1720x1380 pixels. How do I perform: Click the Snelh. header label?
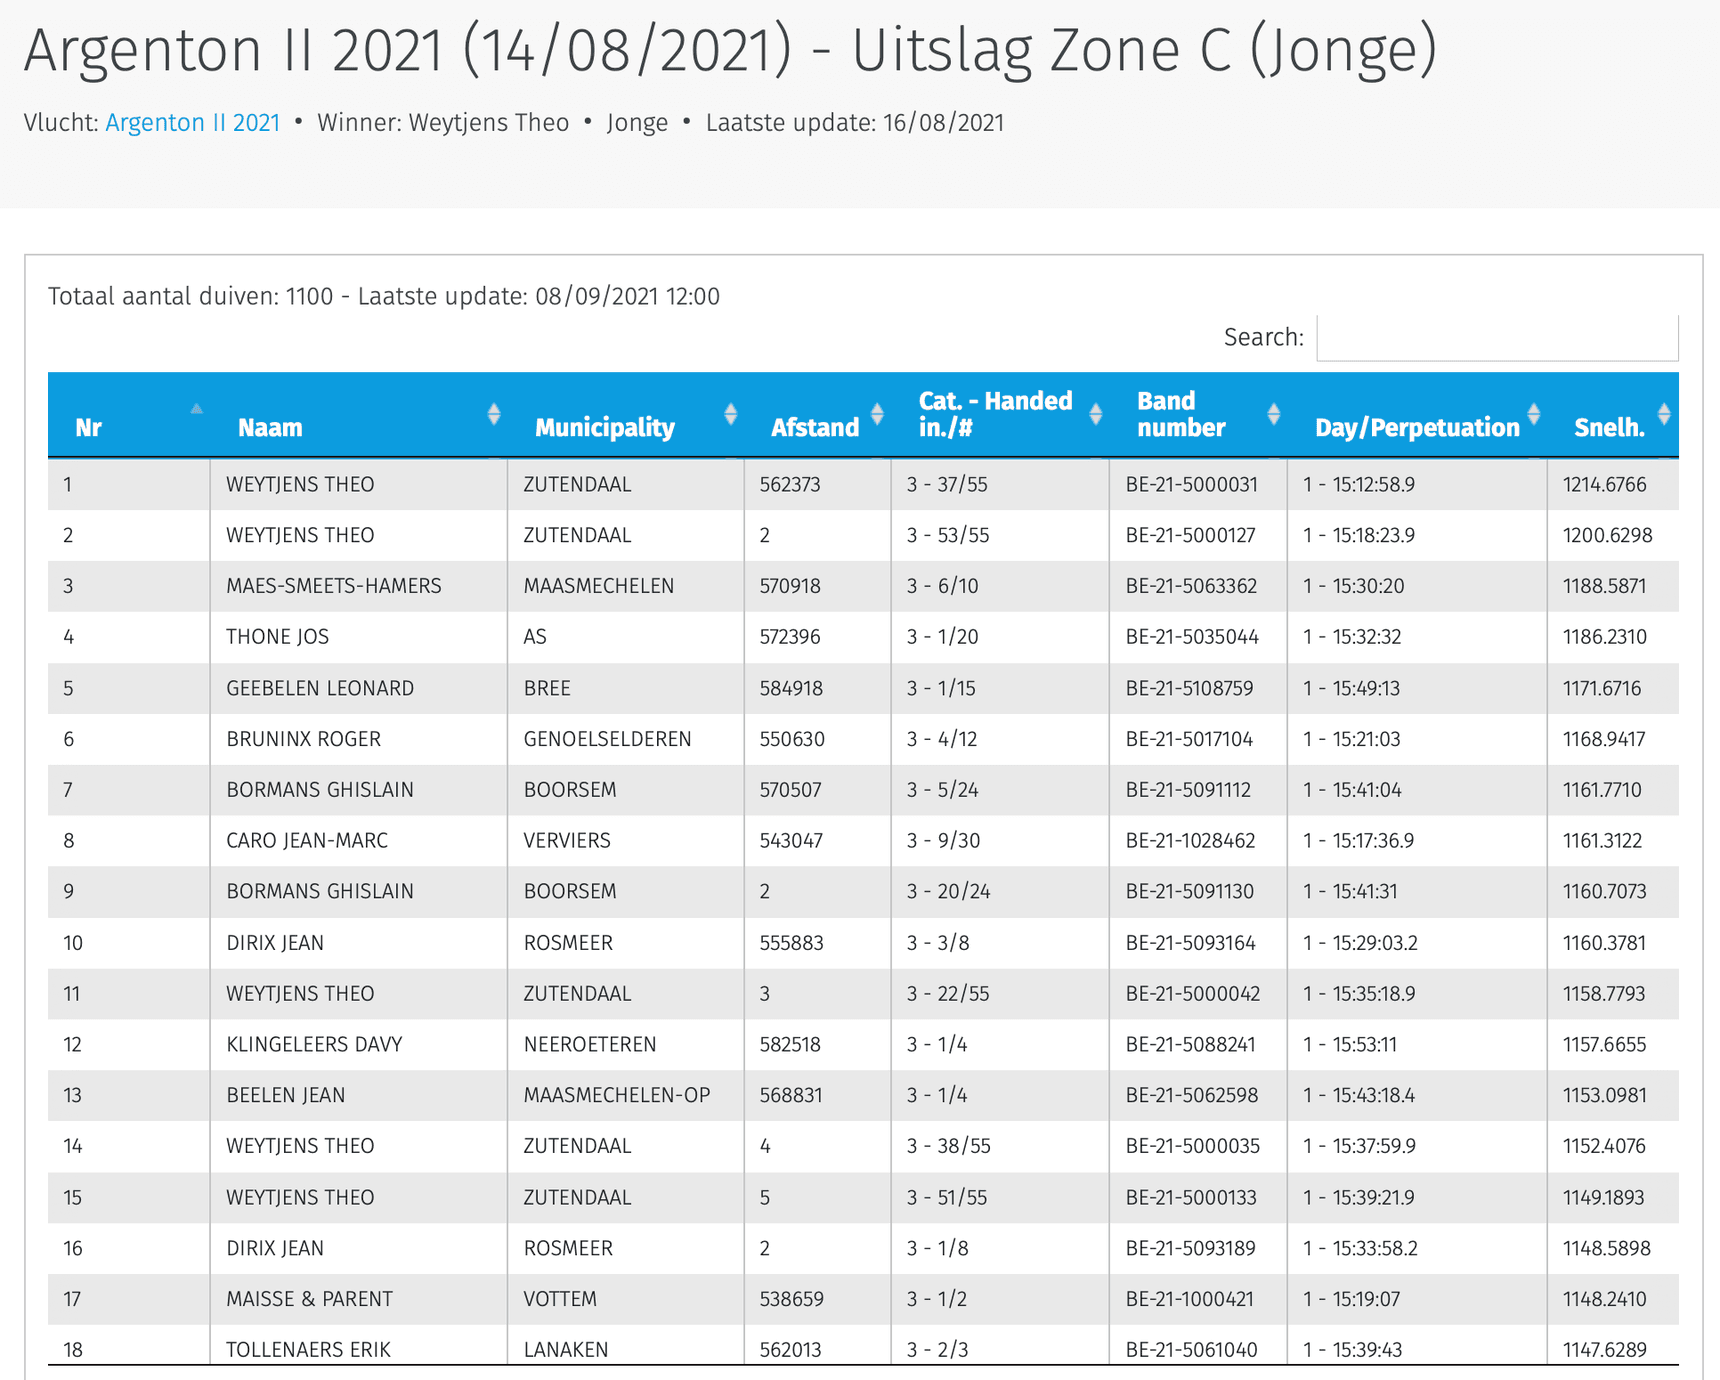pos(1609,428)
